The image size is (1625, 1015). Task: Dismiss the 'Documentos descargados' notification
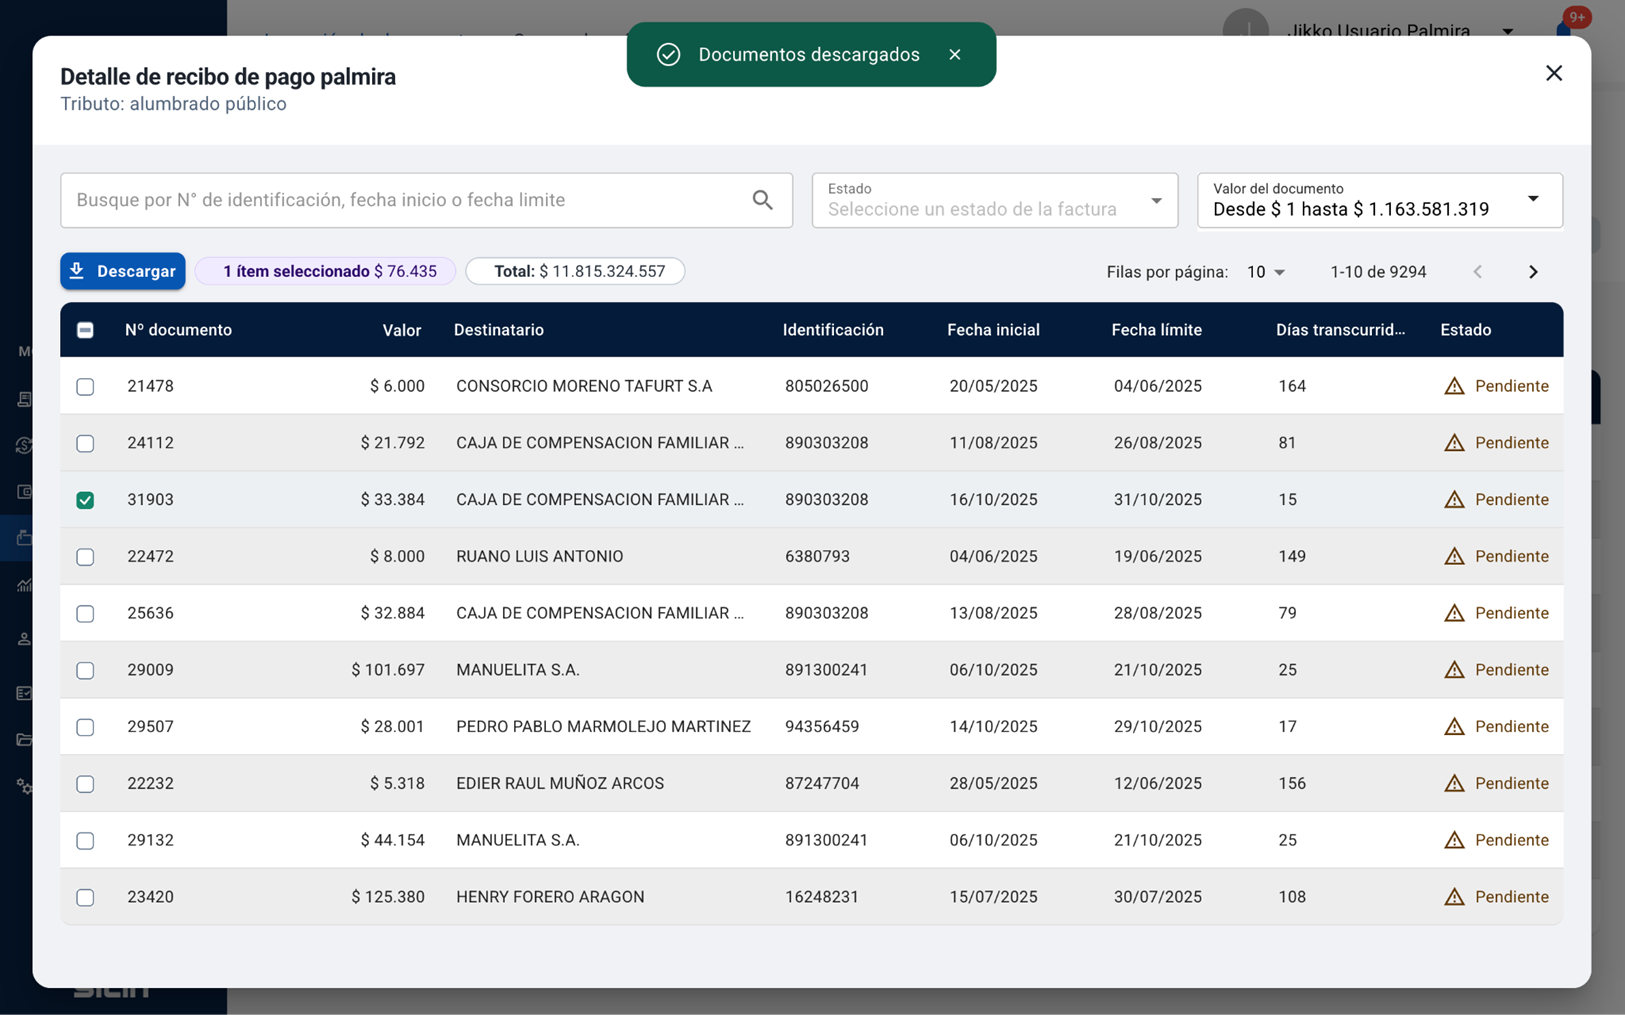click(954, 55)
